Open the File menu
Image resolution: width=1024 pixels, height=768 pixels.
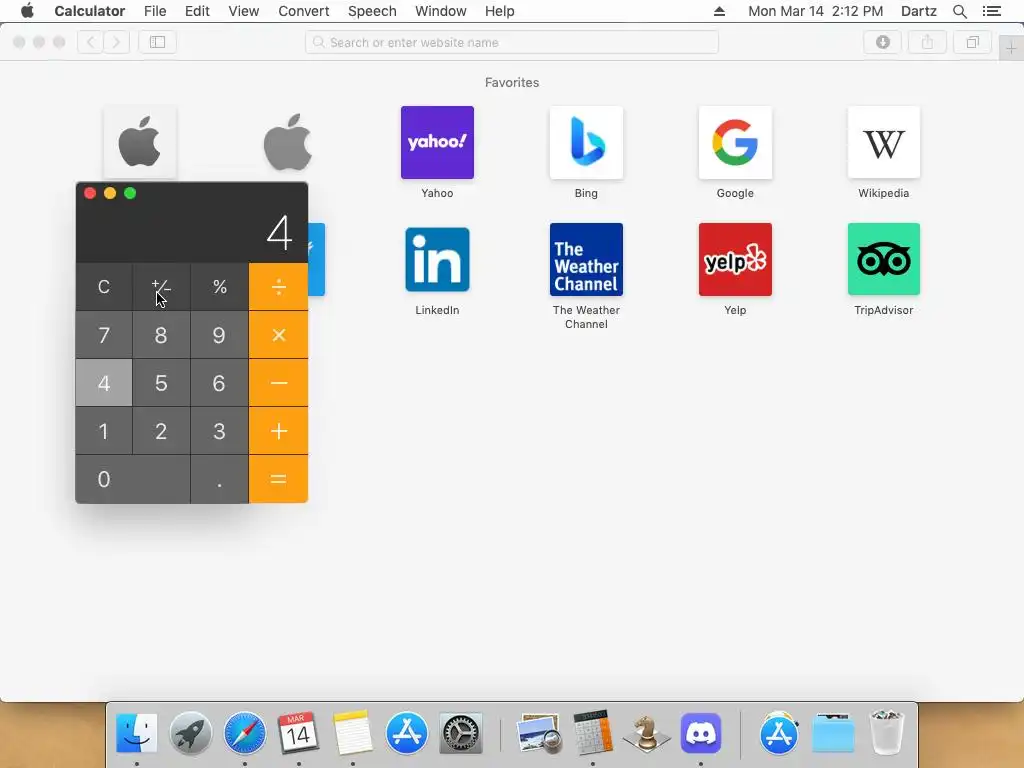point(155,11)
